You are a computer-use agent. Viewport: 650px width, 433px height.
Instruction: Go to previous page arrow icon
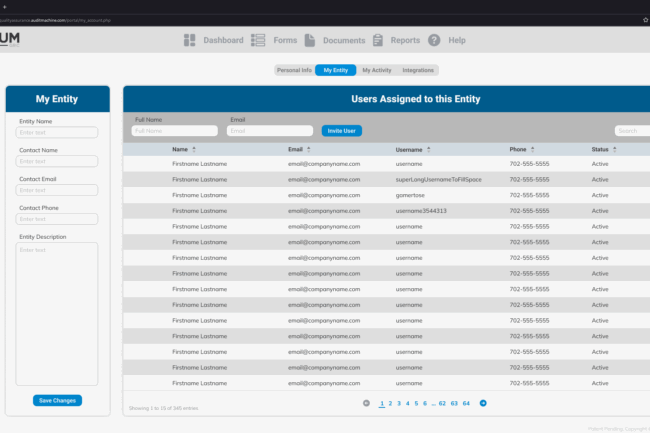coord(366,403)
